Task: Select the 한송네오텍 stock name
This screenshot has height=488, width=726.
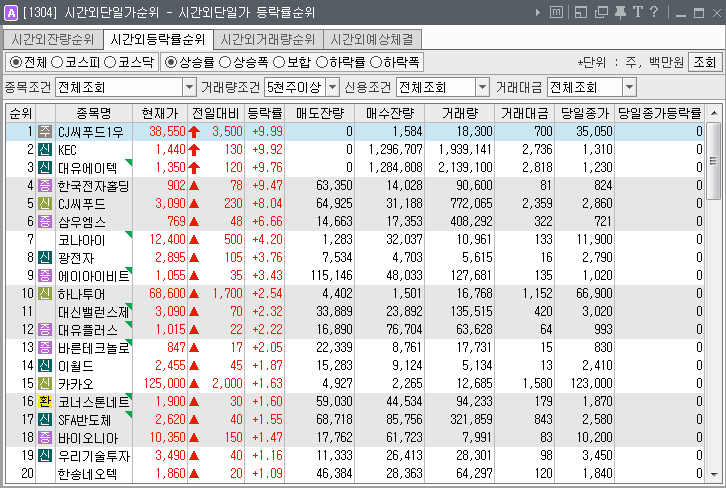Action: [x=87, y=474]
